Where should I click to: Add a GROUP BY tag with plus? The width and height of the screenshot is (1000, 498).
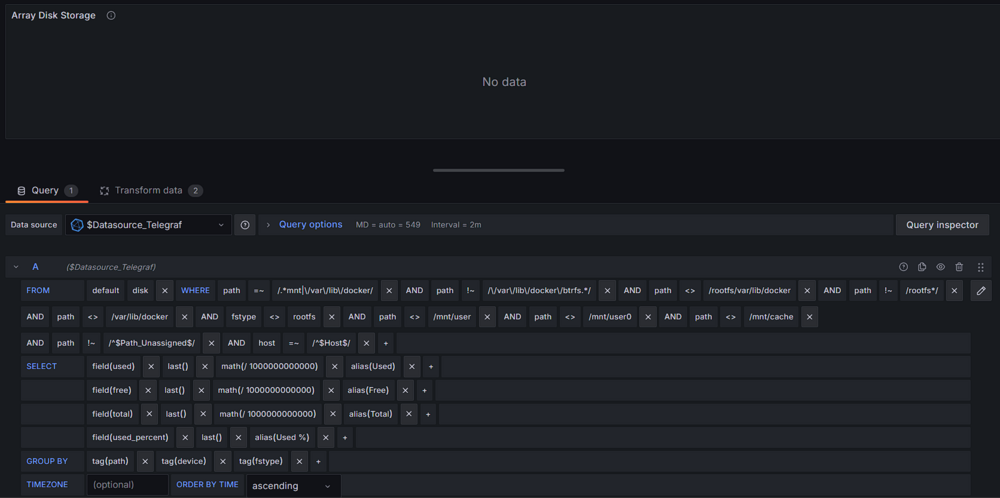pos(318,461)
